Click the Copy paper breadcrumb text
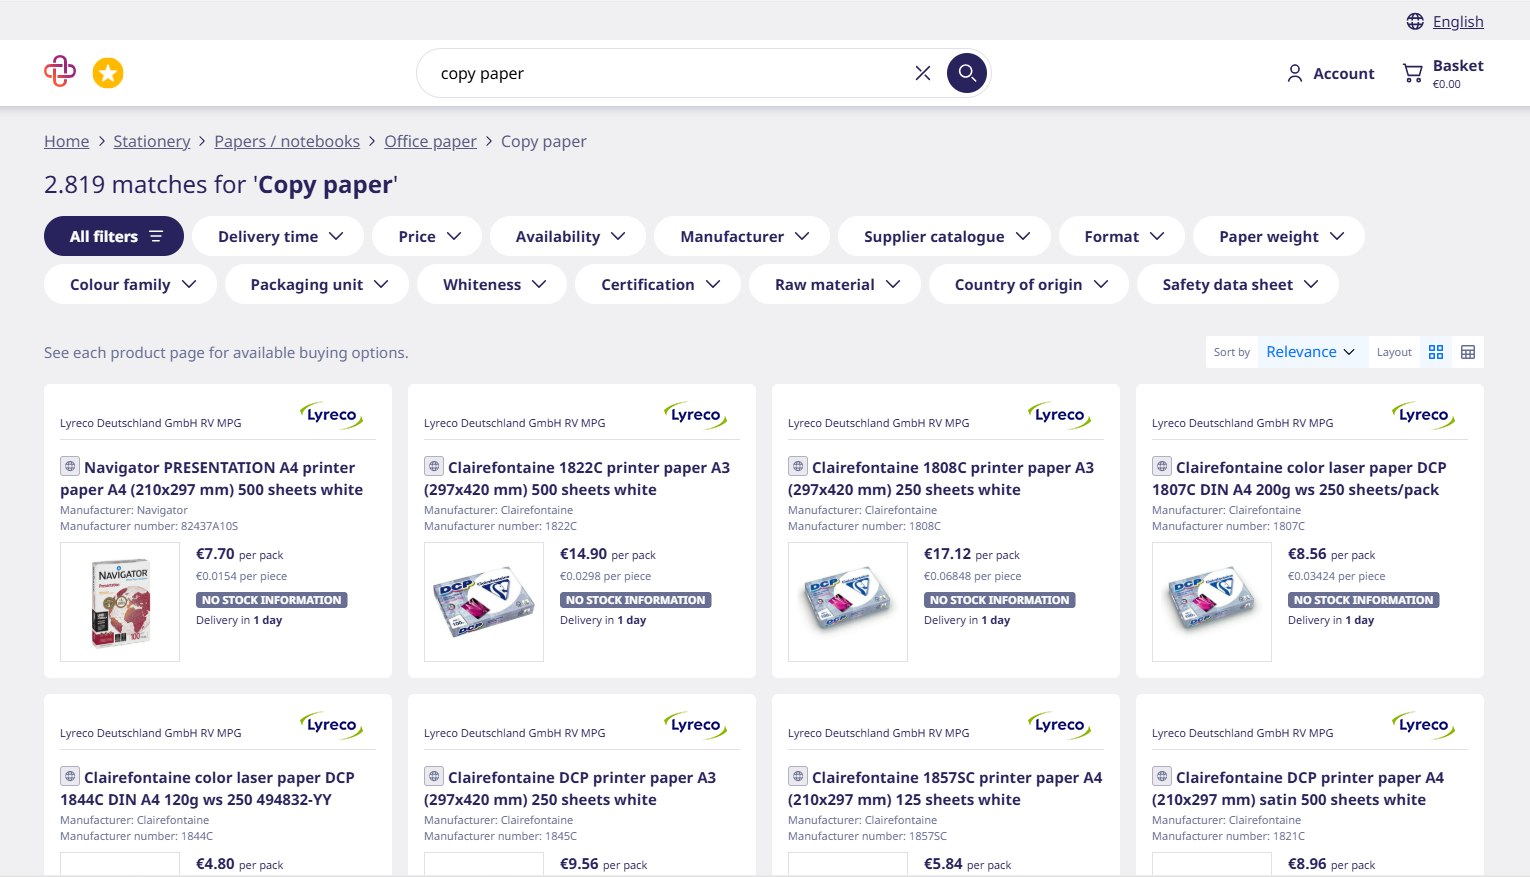This screenshot has height=877, width=1530. click(x=544, y=141)
